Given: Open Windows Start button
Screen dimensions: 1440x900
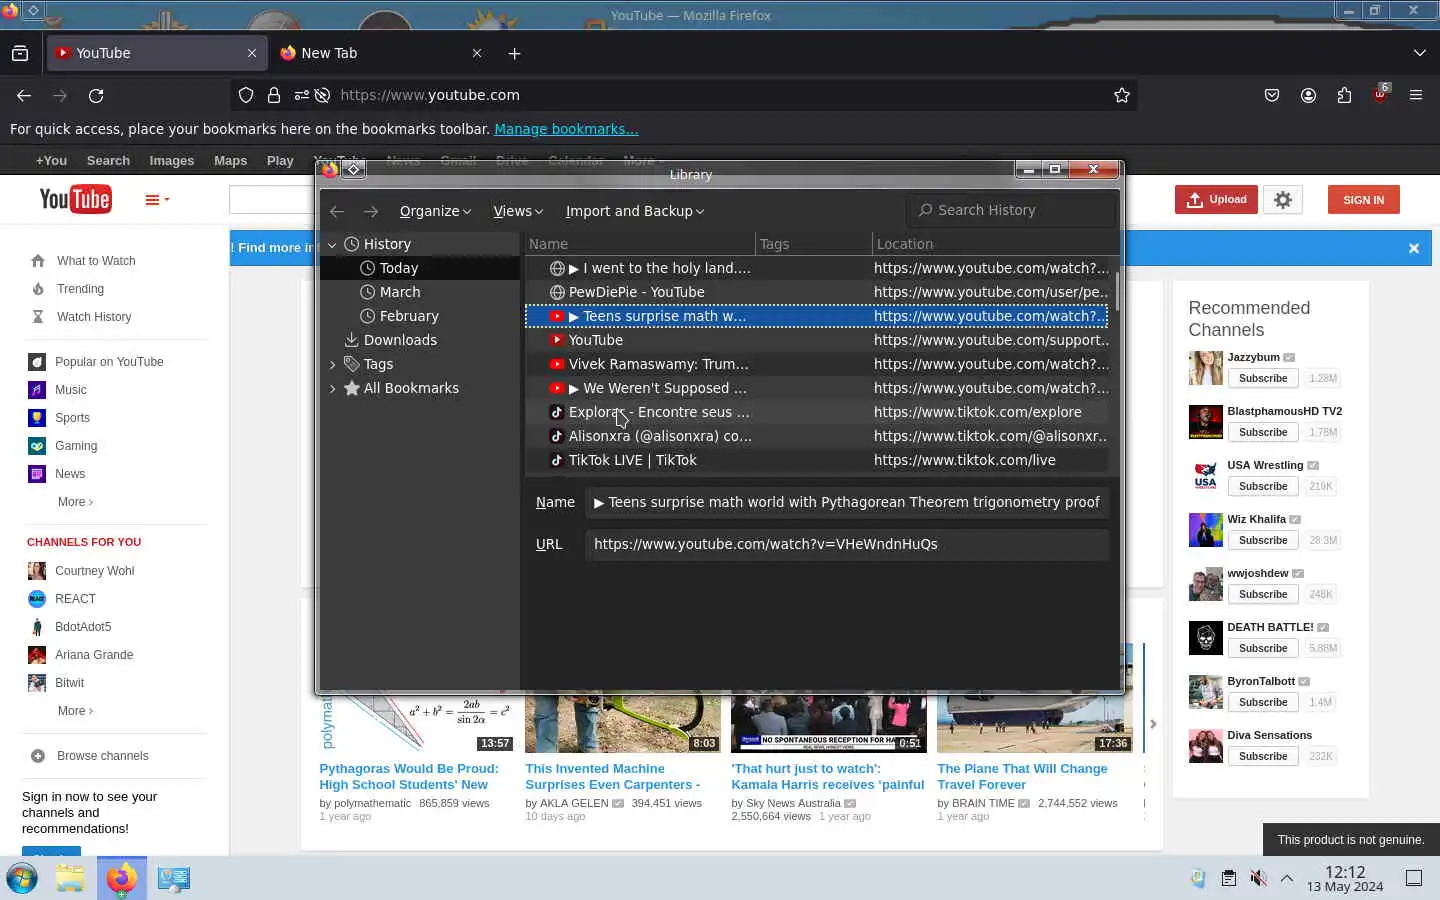Looking at the screenshot, I should click(22, 879).
